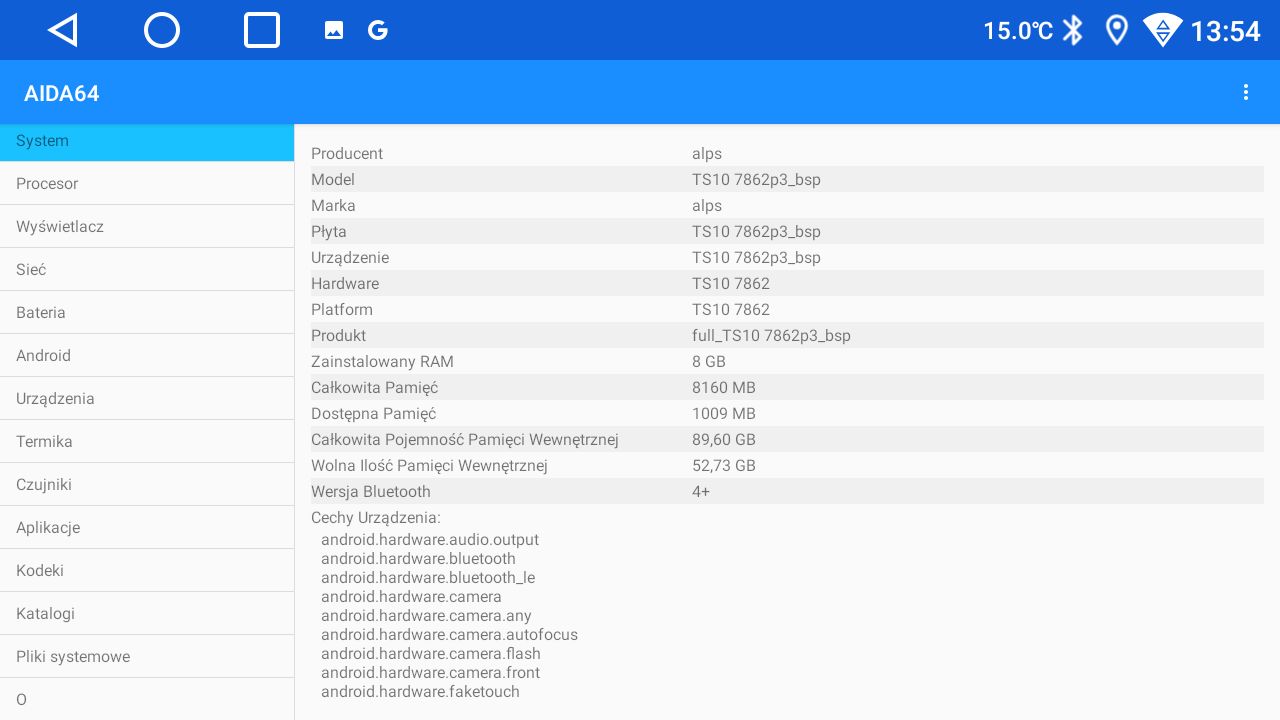Viewport: 1280px width, 720px height.
Task: Select the Zainstalowany RAM row
Action: click(787, 361)
